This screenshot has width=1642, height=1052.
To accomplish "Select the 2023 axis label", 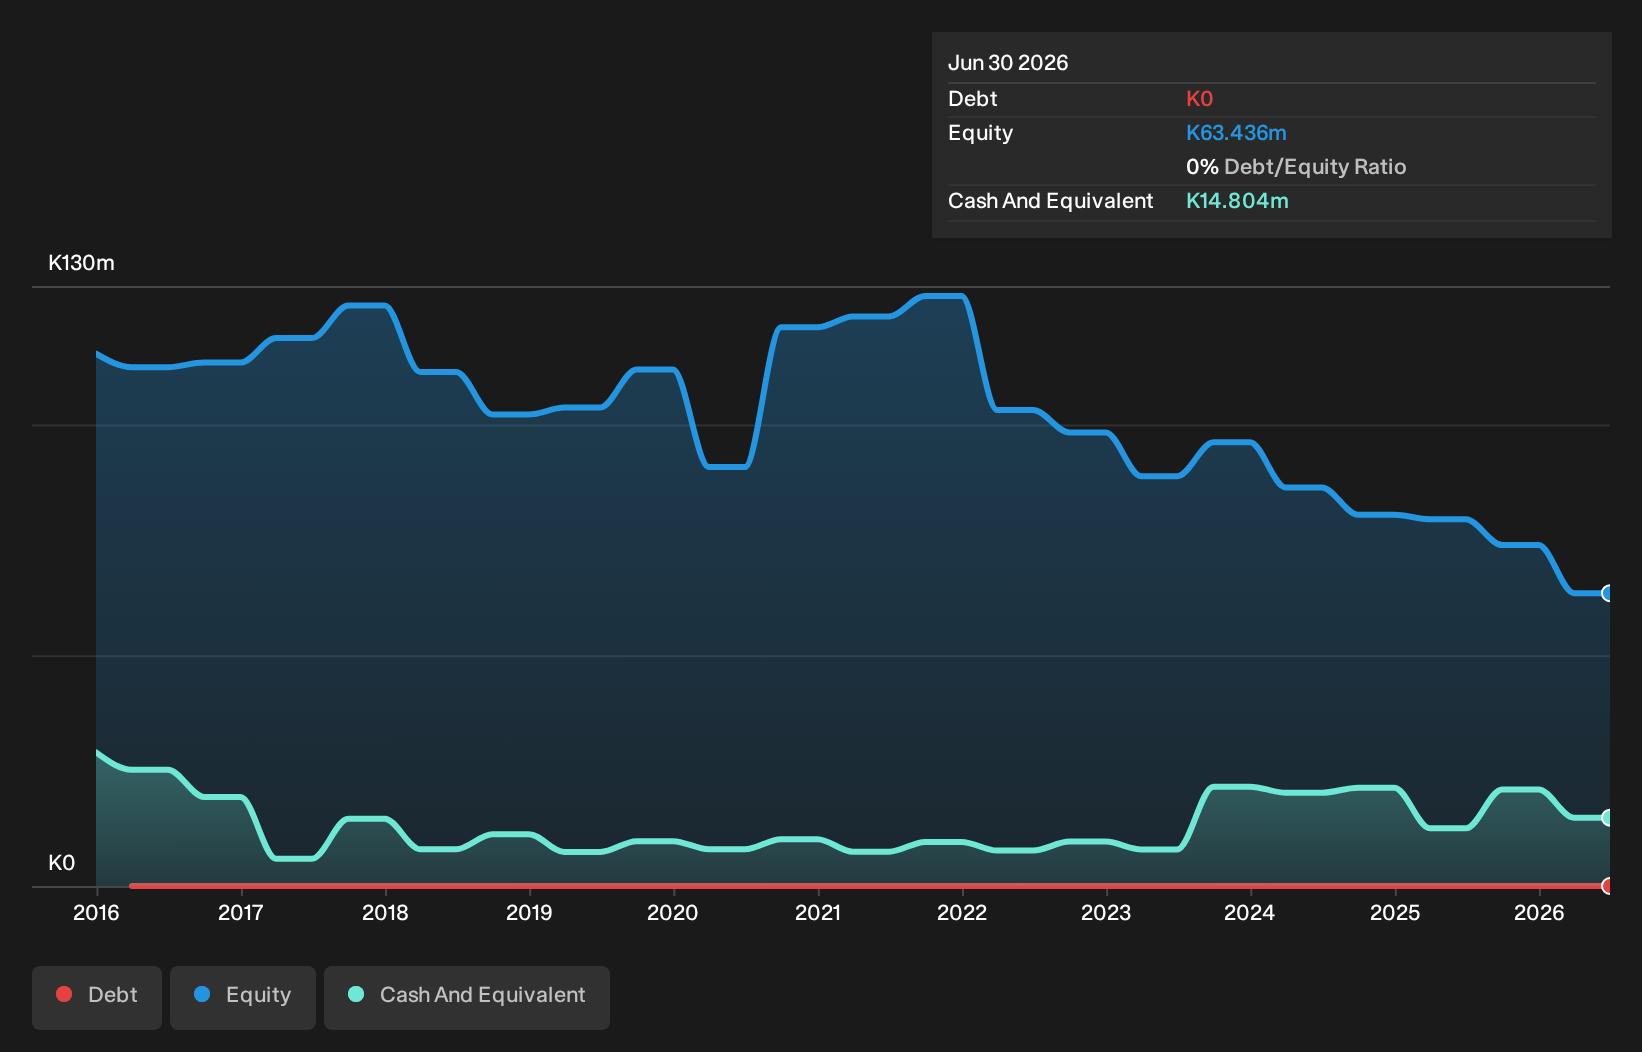I will pyautogui.click(x=1106, y=912).
